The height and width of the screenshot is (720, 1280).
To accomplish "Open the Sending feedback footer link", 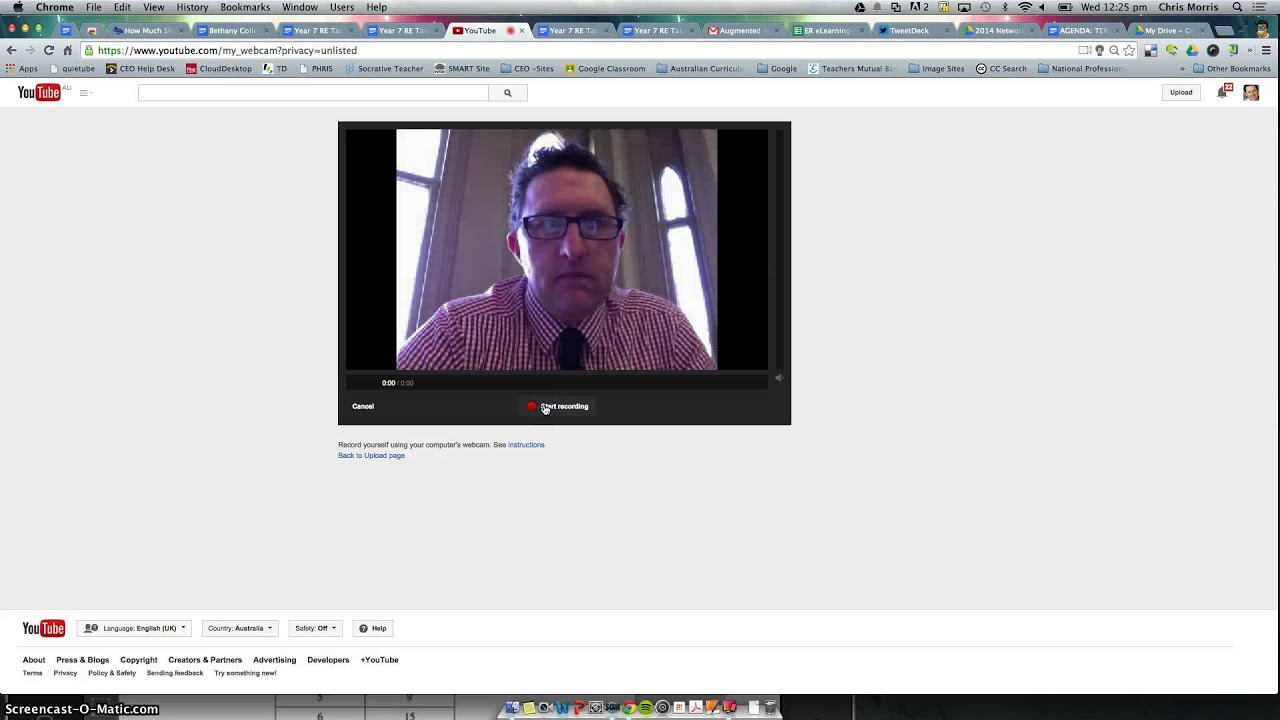I will pyautogui.click(x=175, y=673).
